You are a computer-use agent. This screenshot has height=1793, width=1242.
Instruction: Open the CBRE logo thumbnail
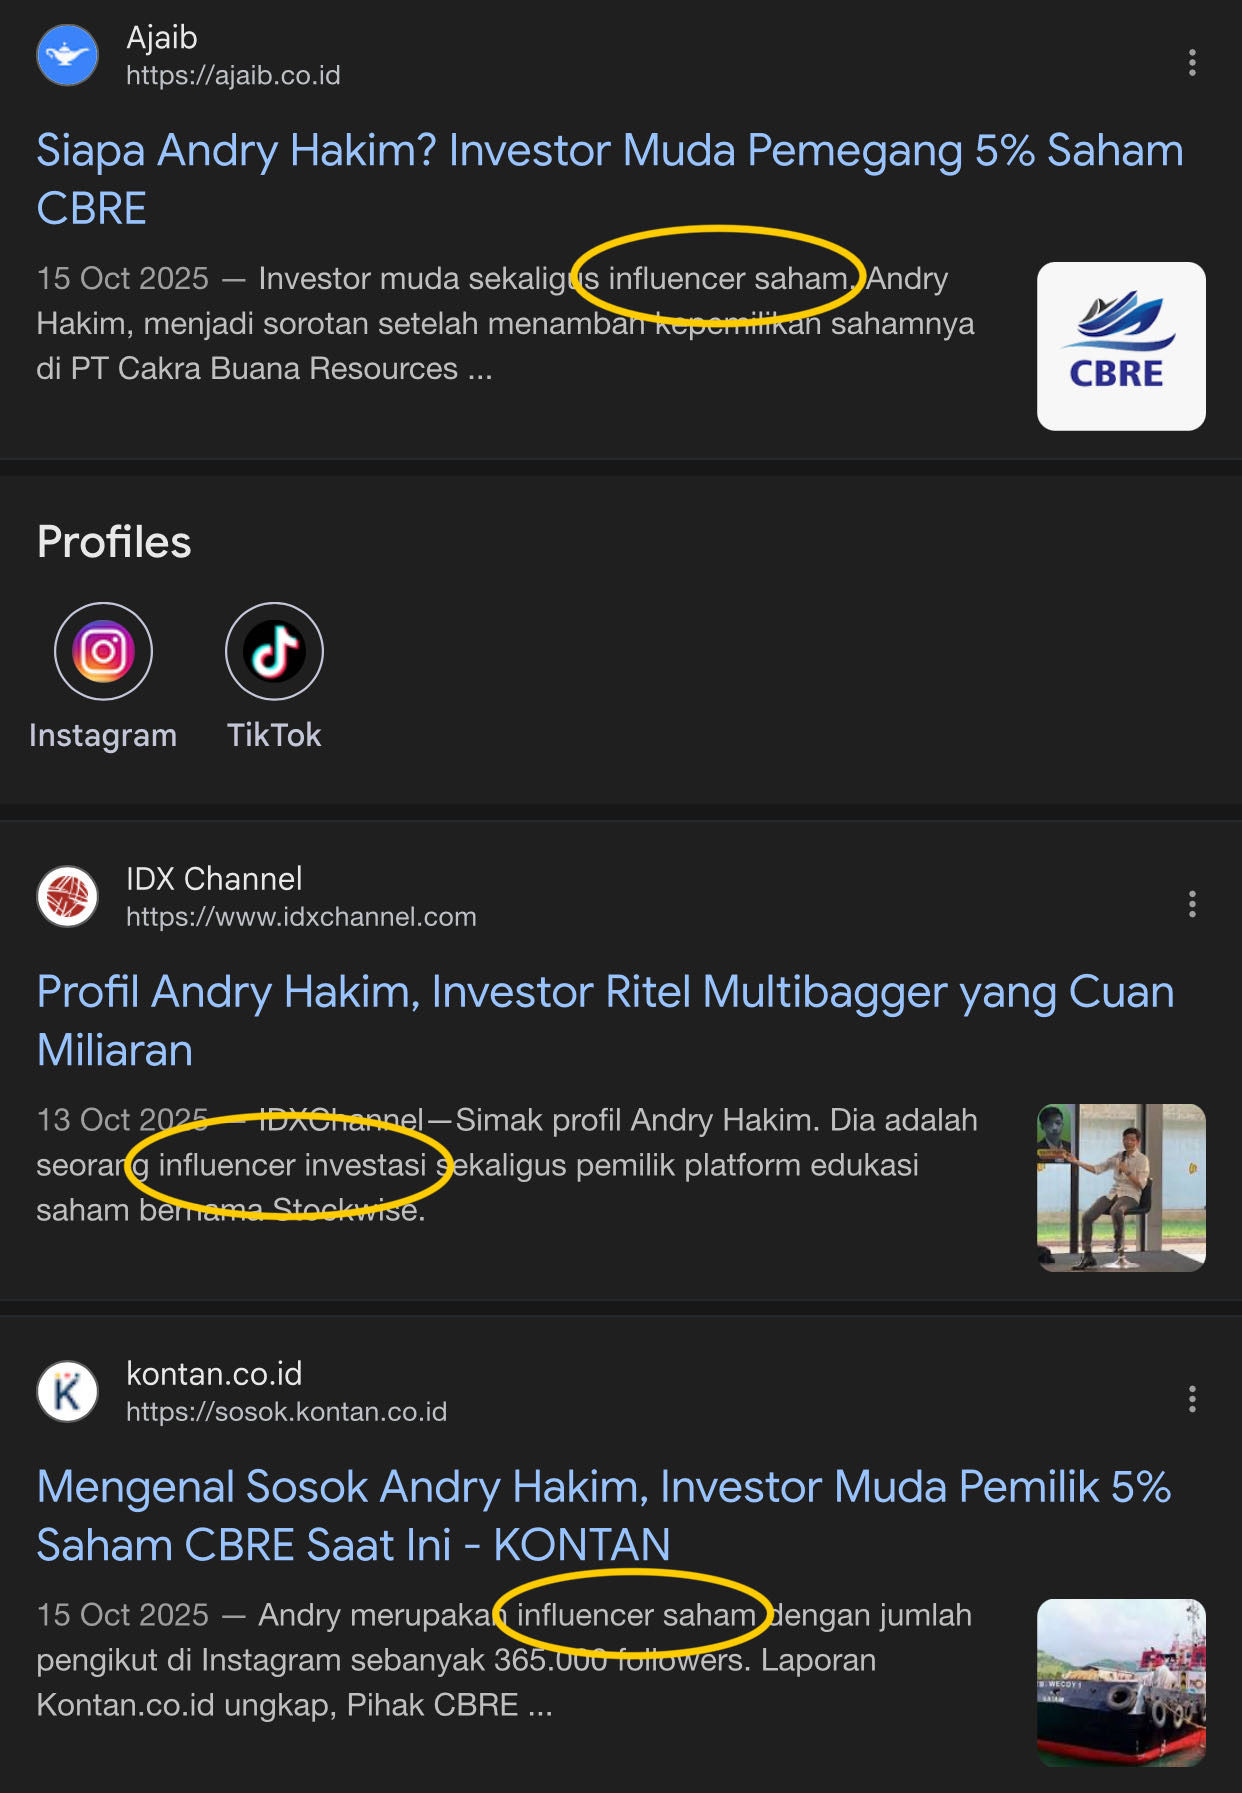tap(1120, 346)
